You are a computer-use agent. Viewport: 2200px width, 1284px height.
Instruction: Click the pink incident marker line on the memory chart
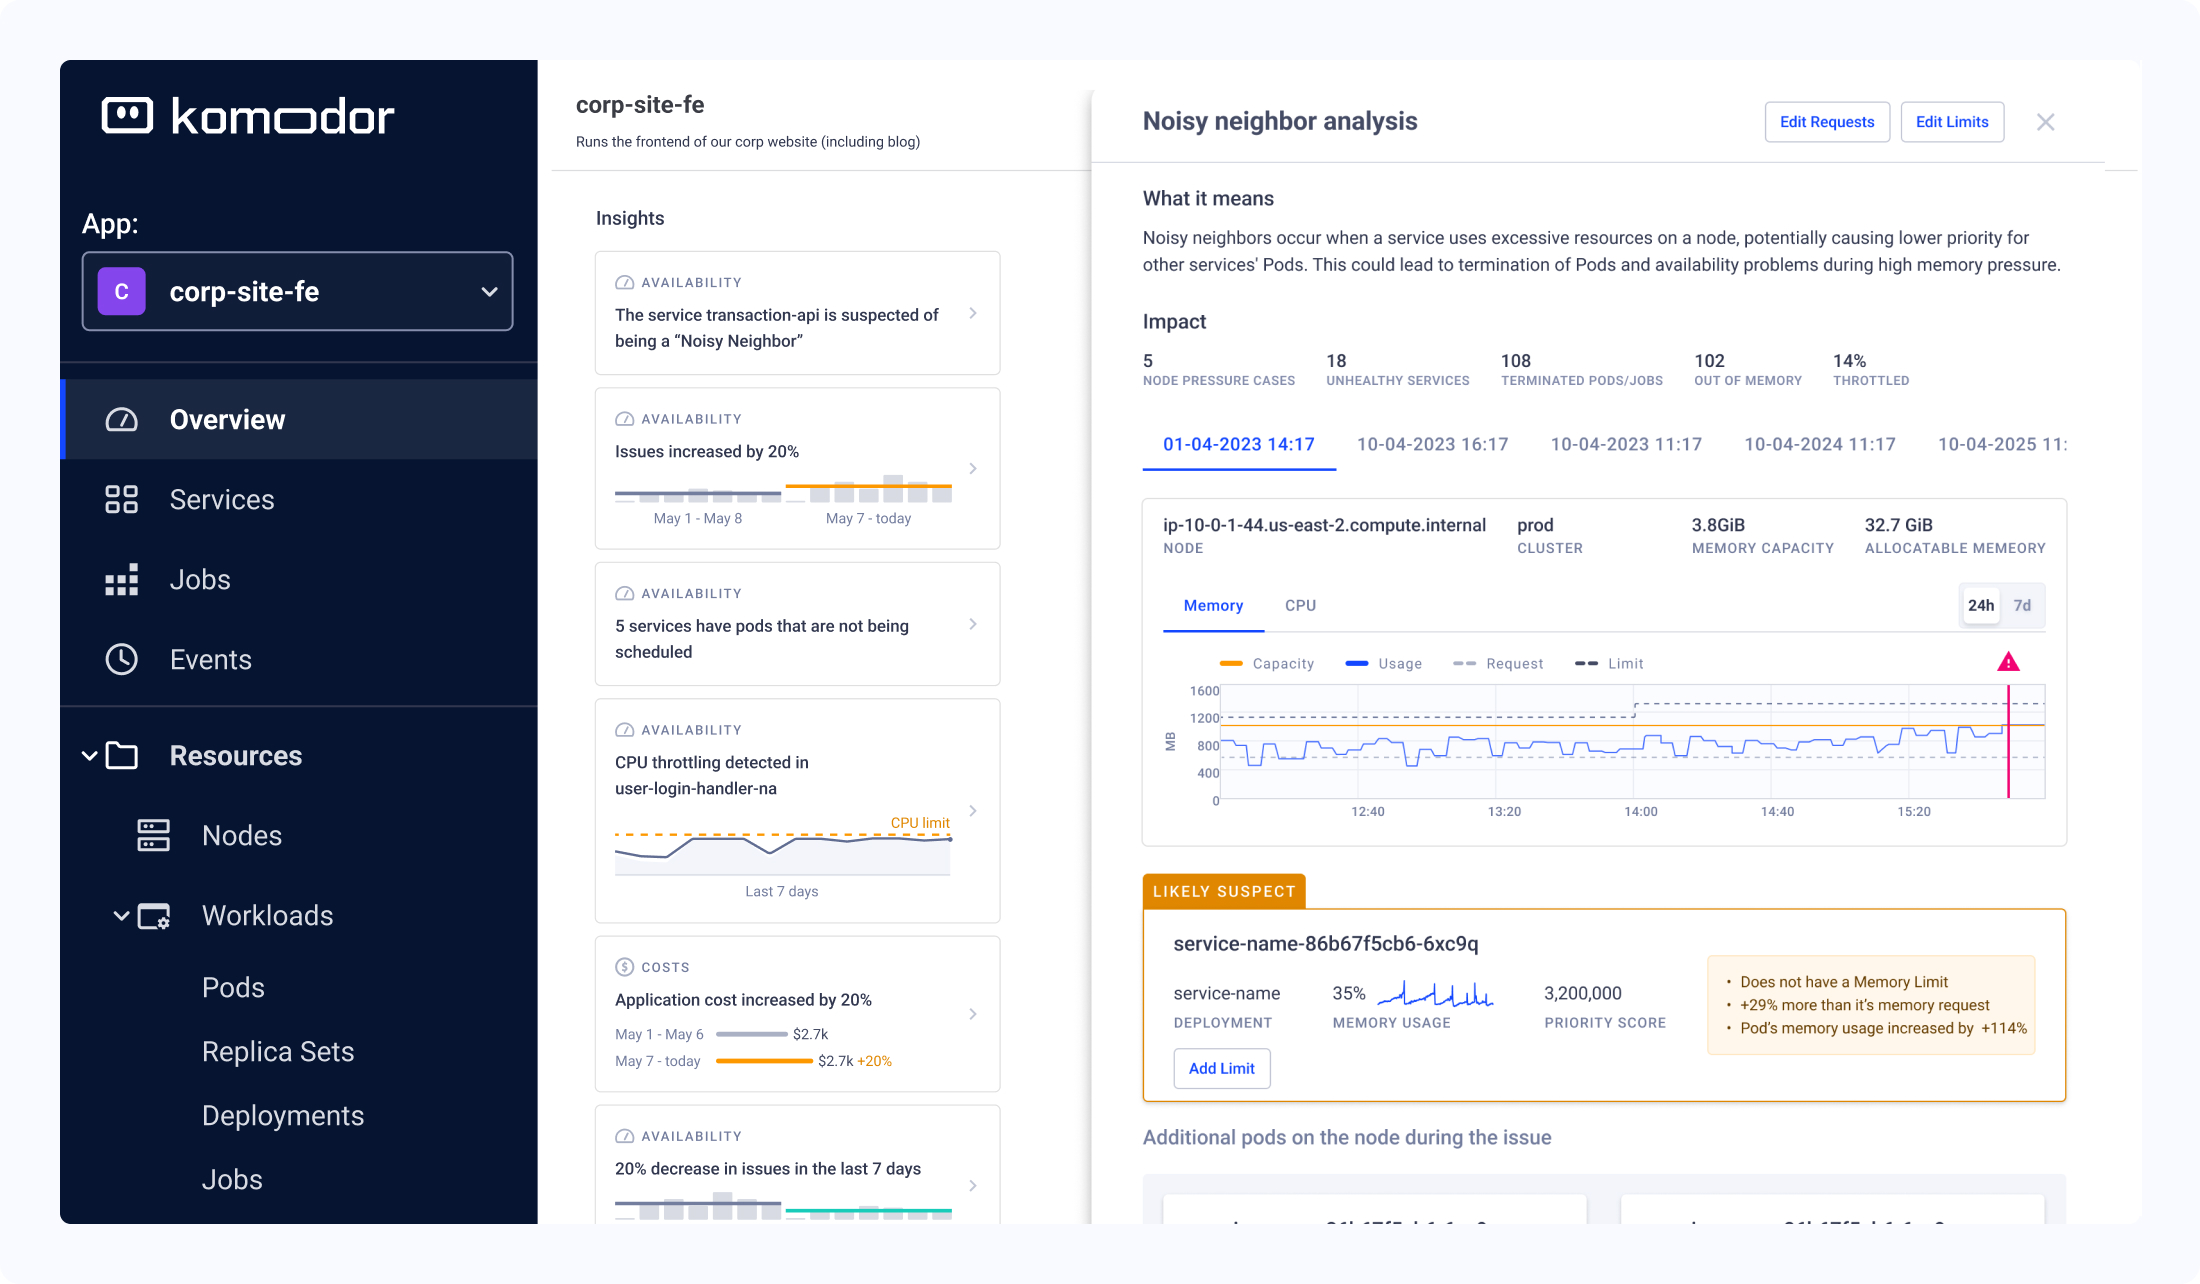(x=2008, y=742)
